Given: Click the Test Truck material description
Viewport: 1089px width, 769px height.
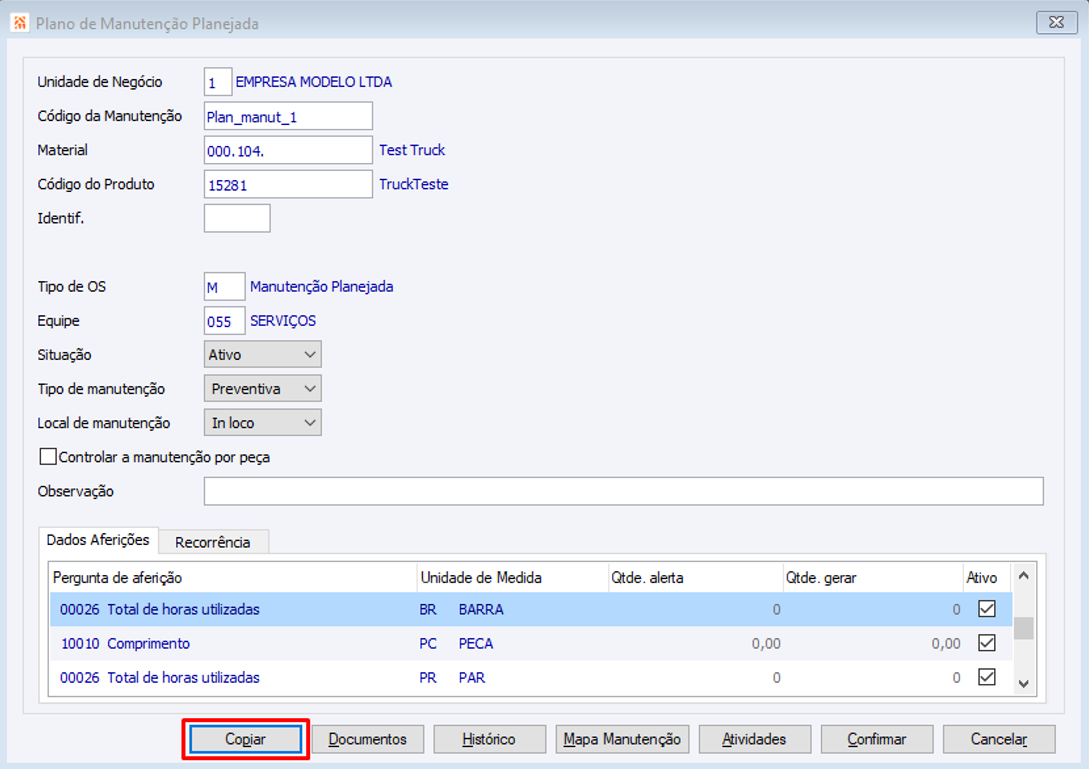Looking at the screenshot, I should pyautogui.click(x=412, y=150).
